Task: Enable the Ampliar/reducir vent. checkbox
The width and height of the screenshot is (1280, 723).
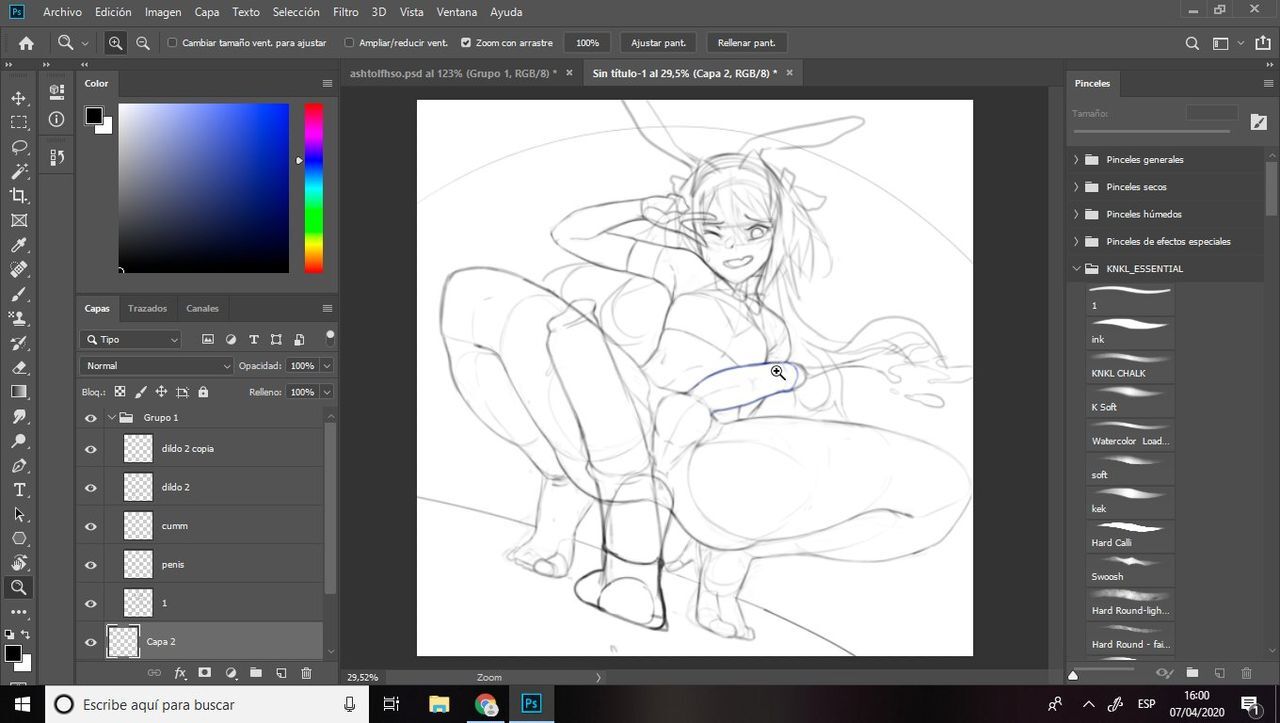Action: 349,43
